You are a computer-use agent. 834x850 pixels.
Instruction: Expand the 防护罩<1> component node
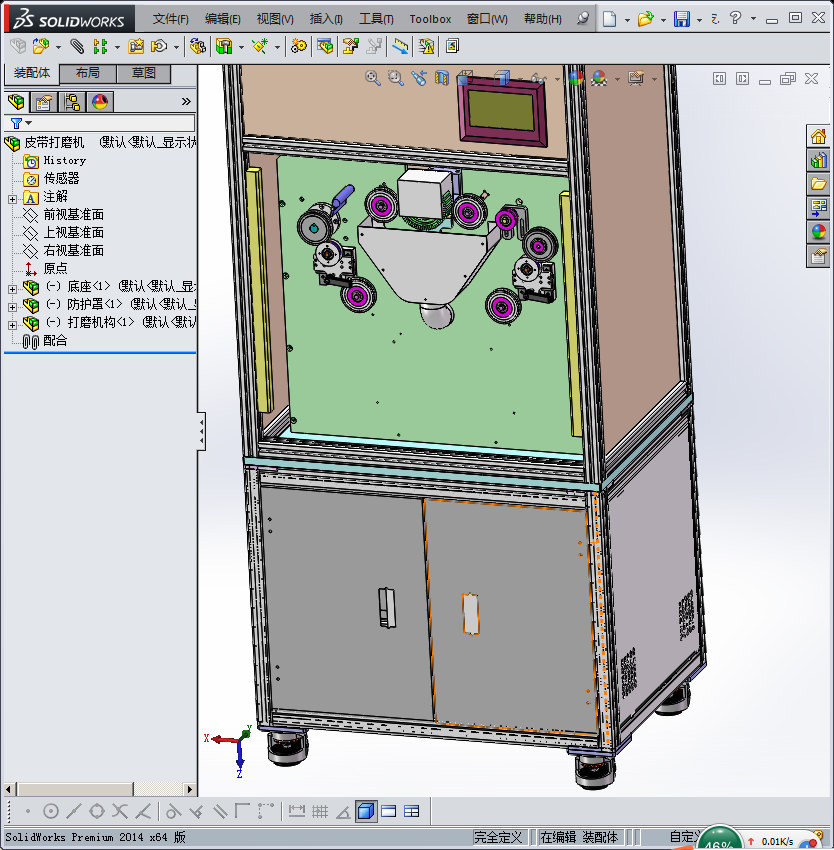[x=12, y=307]
